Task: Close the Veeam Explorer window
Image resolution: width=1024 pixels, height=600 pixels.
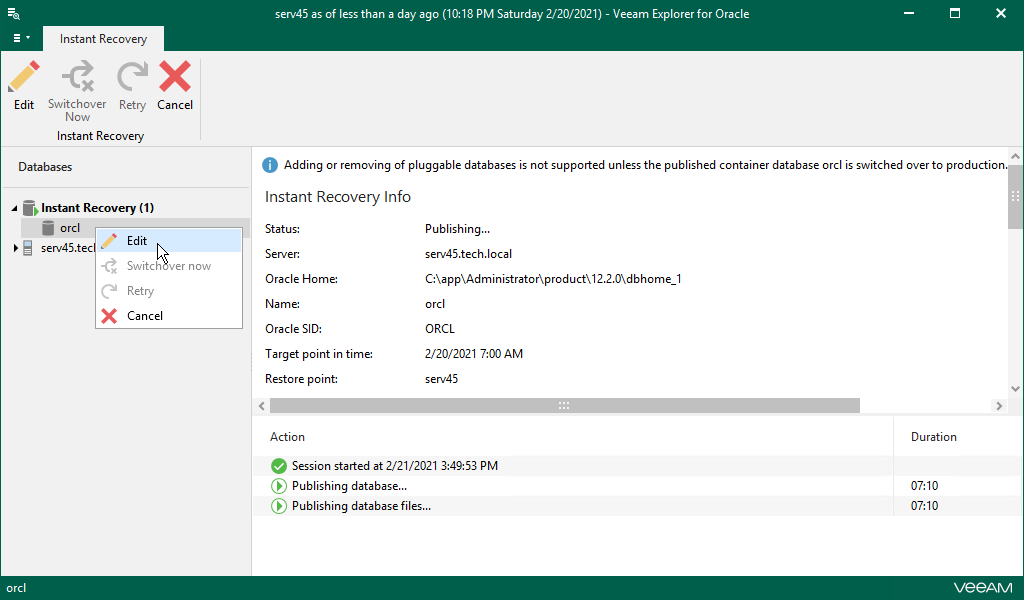Action: pyautogui.click(x=1000, y=13)
